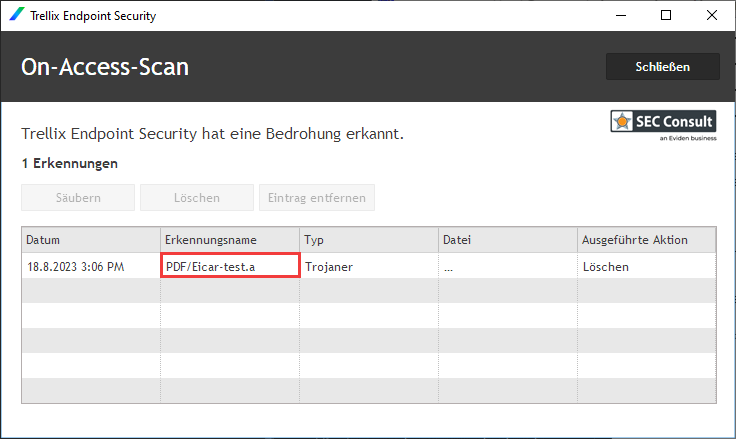Image resolution: width=736 pixels, height=439 pixels.
Task: Click the Löschen action cell in row
Action: click(647, 267)
